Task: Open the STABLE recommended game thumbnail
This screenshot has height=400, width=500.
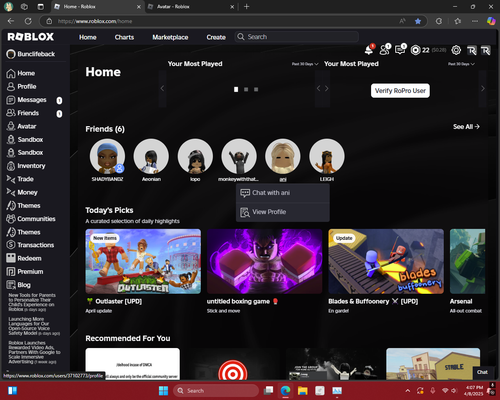Action: click(x=433, y=364)
